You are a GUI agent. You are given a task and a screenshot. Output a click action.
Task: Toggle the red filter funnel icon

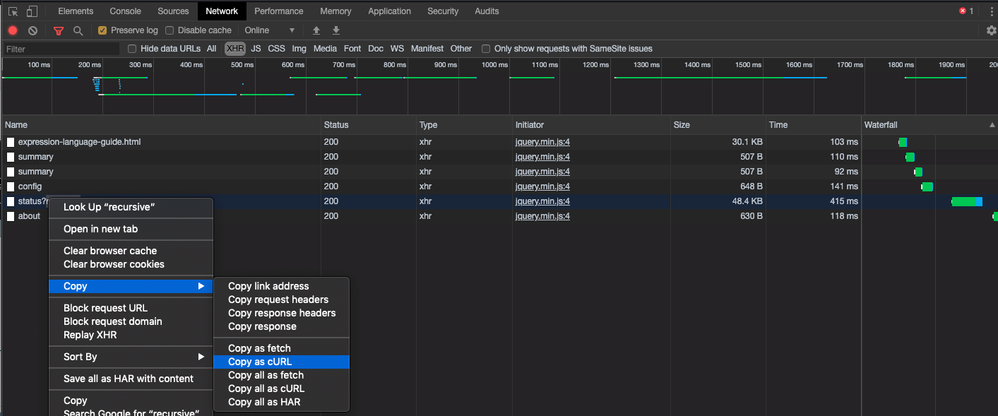coord(59,30)
